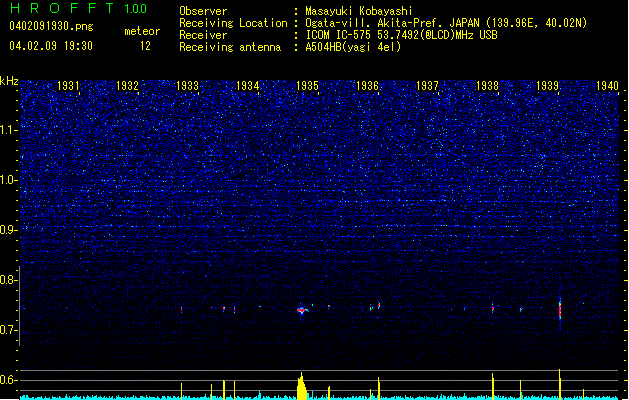Click the 1937 time axis label
629x400 pixels.
click(x=427, y=86)
